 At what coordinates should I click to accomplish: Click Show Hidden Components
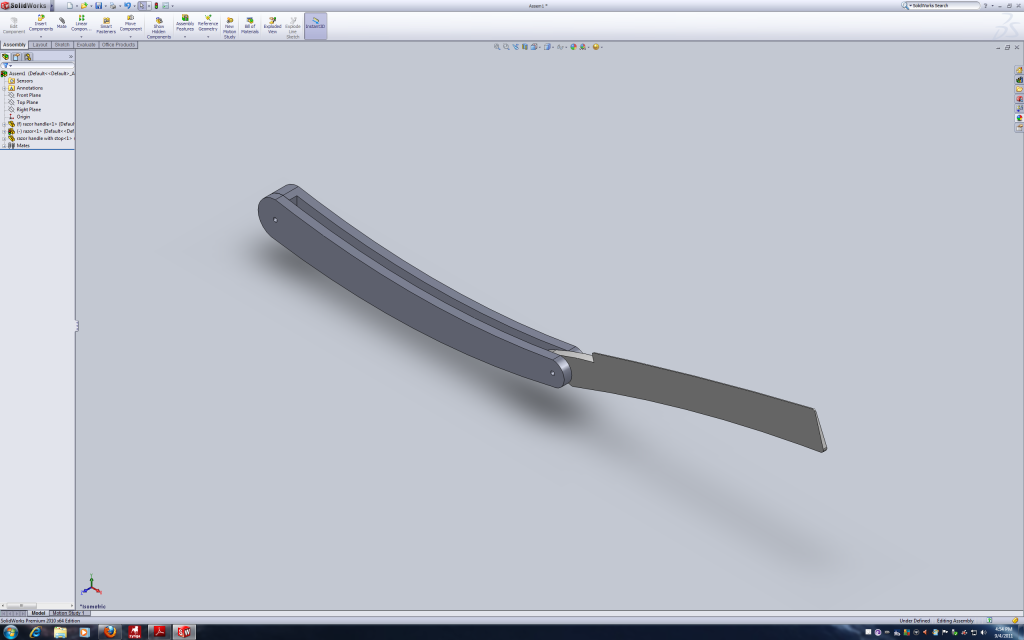click(159, 27)
